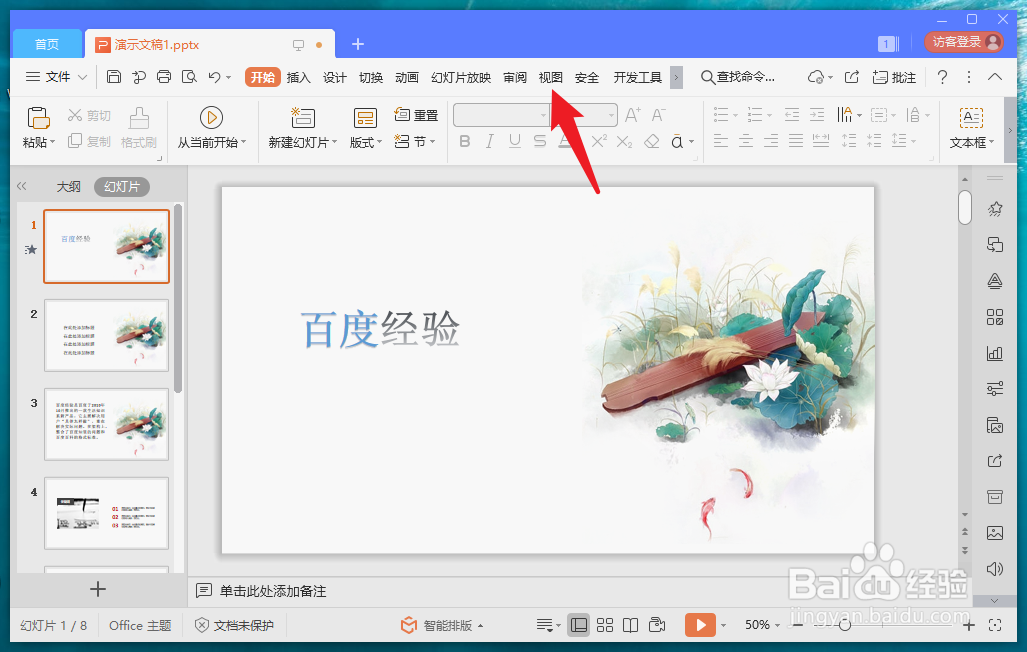Open the sidebar image gallery icon
1027x652 pixels.
pyautogui.click(x=995, y=533)
